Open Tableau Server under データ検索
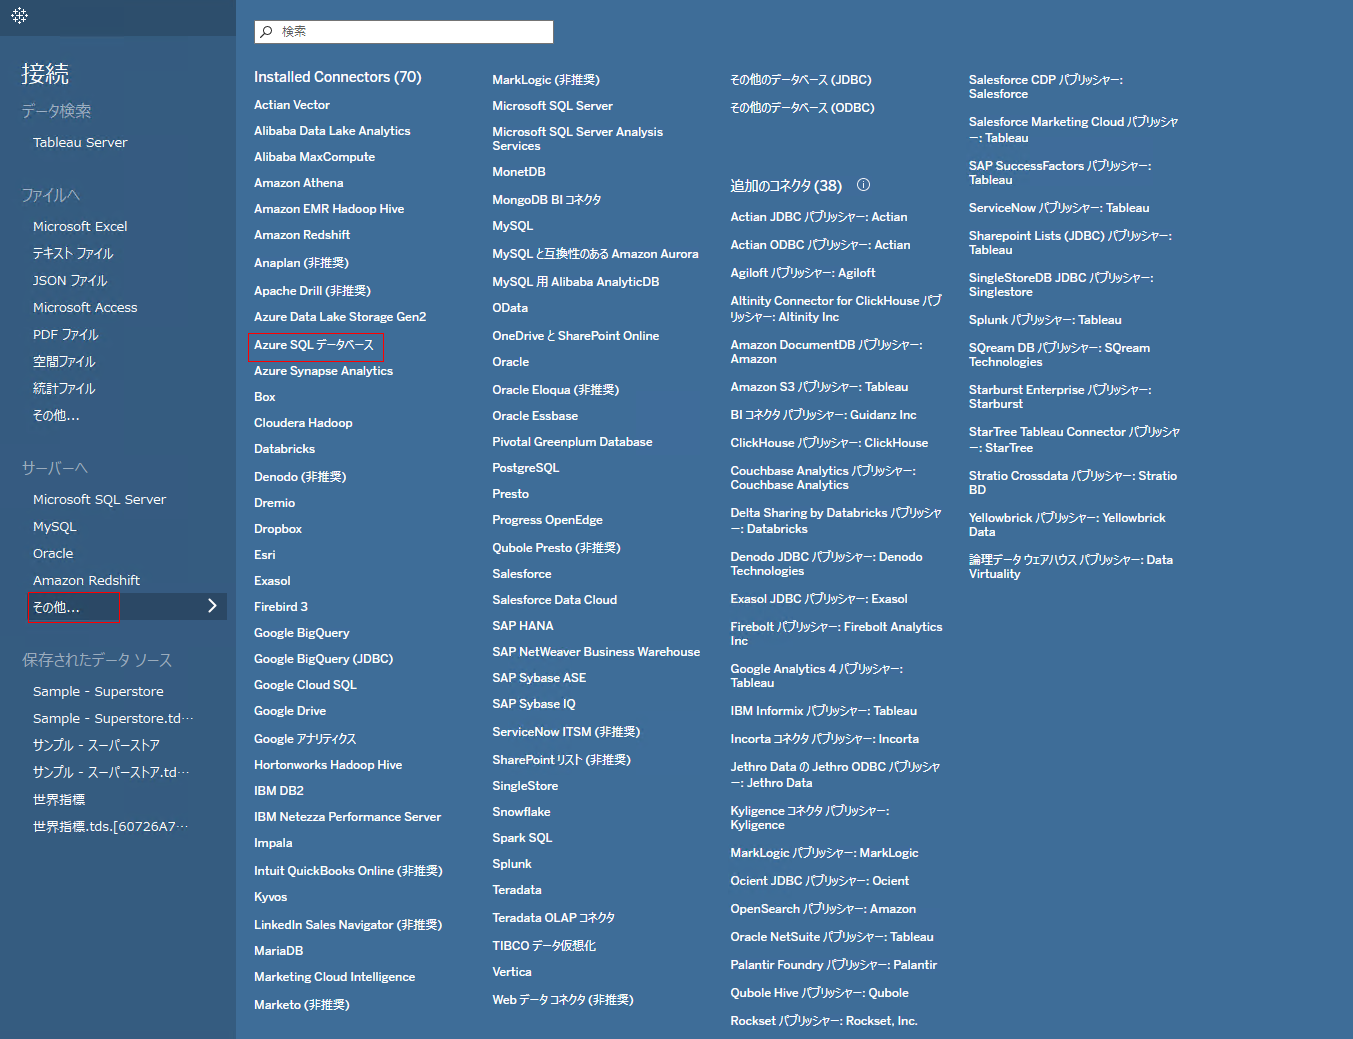 (x=80, y=143)
